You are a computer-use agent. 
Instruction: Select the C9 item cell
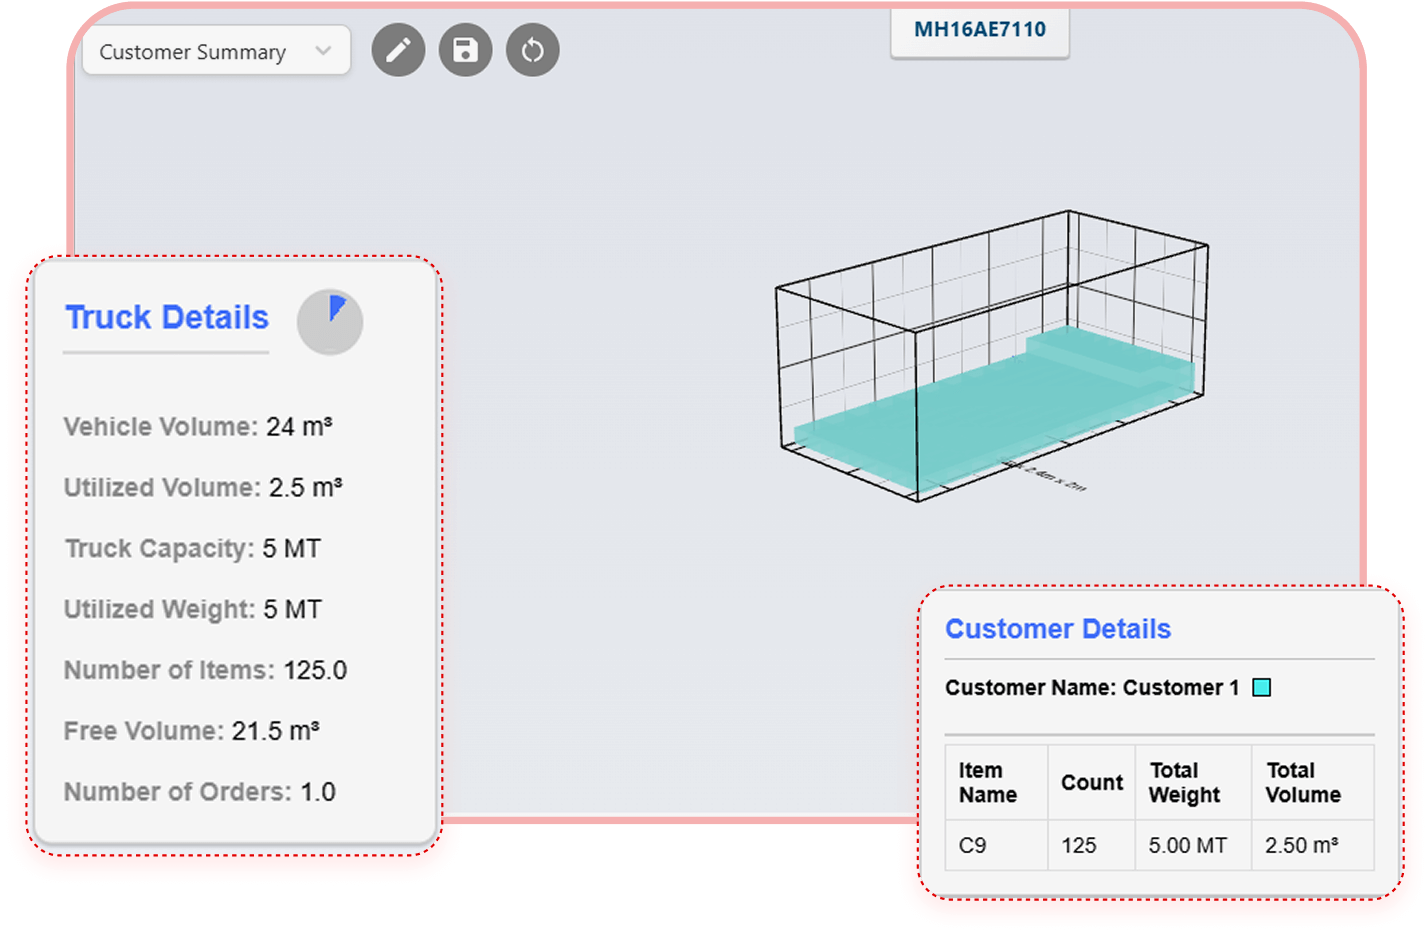[973, 846]
